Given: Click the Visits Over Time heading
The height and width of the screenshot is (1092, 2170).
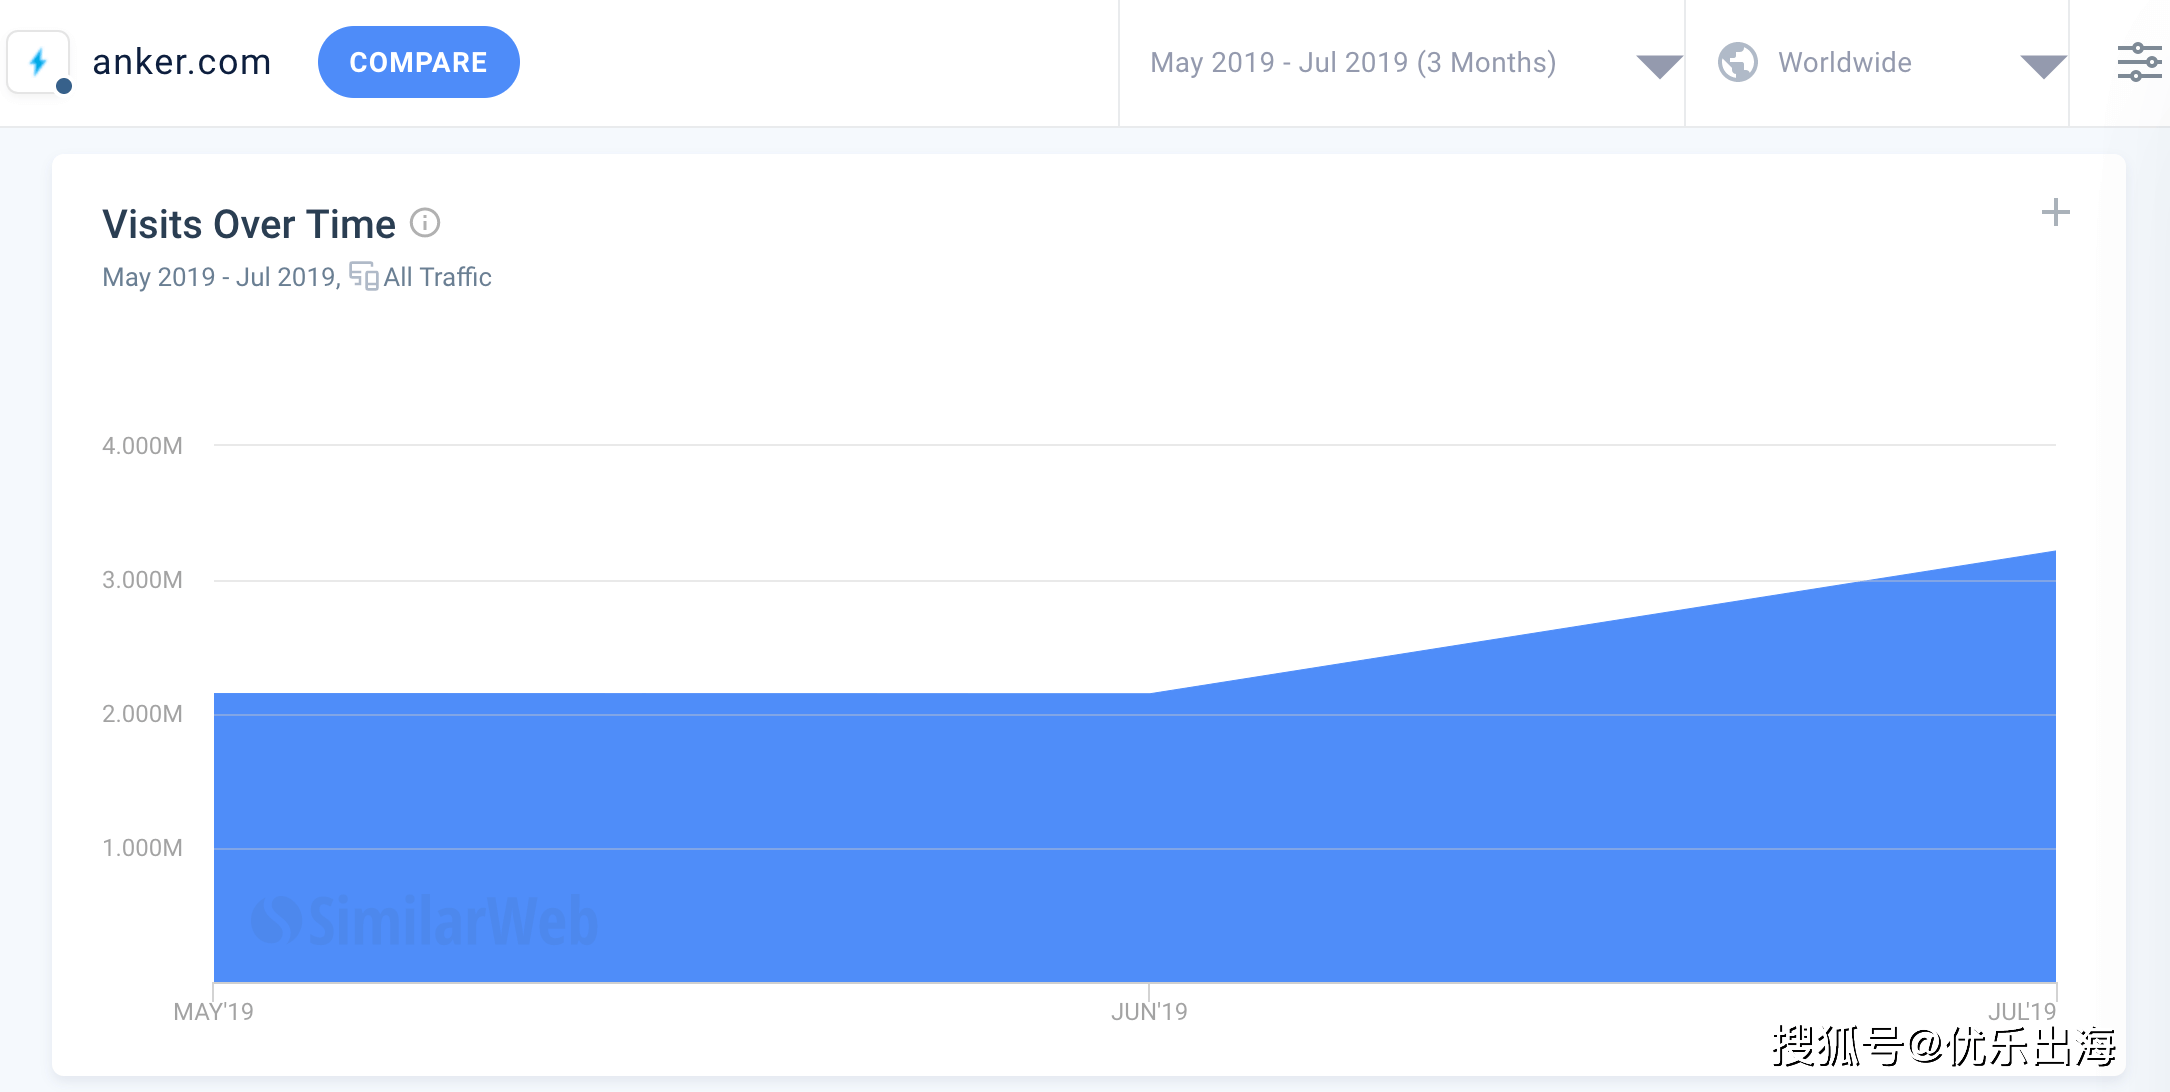Looking at the screenshot, I should coord(249,224).
